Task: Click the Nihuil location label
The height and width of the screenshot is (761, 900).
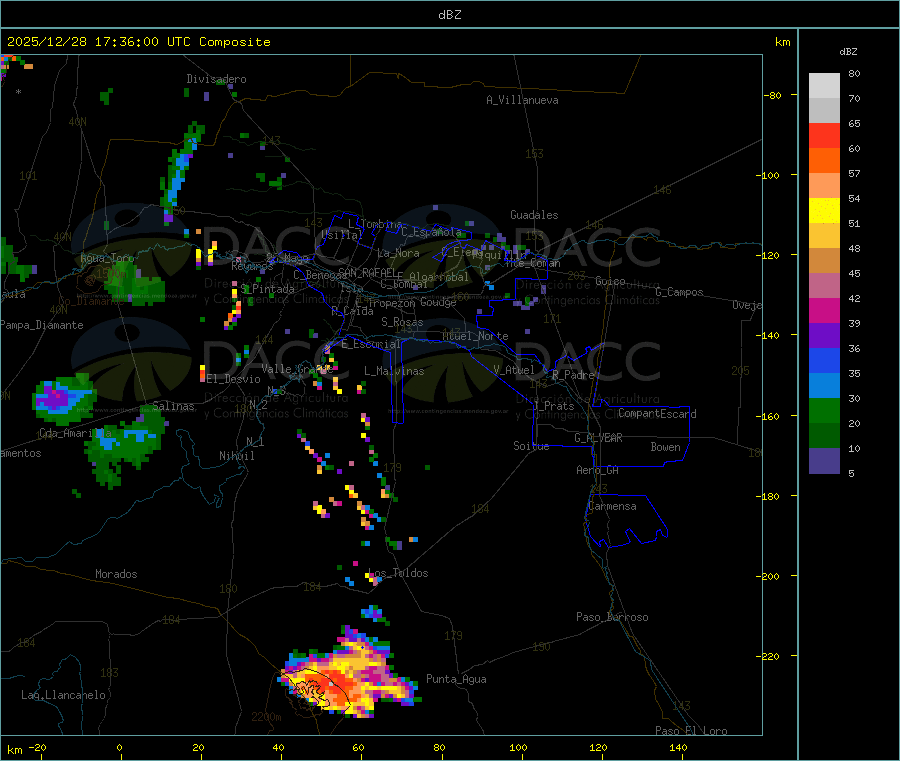Action: point(236,456)
